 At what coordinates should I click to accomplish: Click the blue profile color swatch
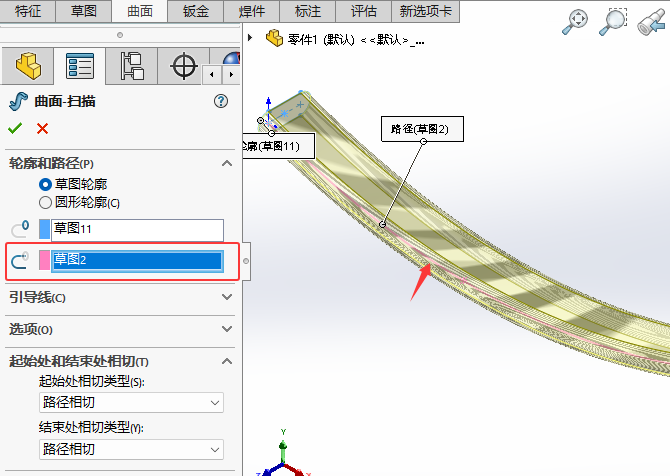(x=44, y=229)
